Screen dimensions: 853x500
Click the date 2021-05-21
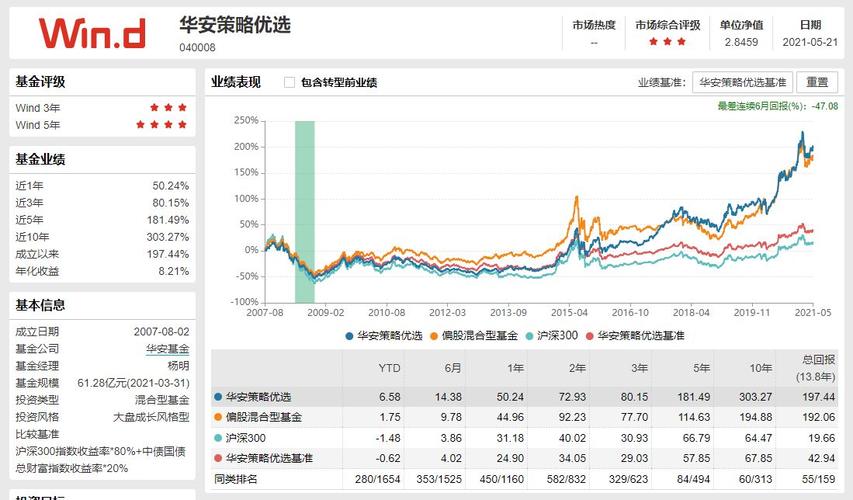pyautogui.click(x=810, y=42)
